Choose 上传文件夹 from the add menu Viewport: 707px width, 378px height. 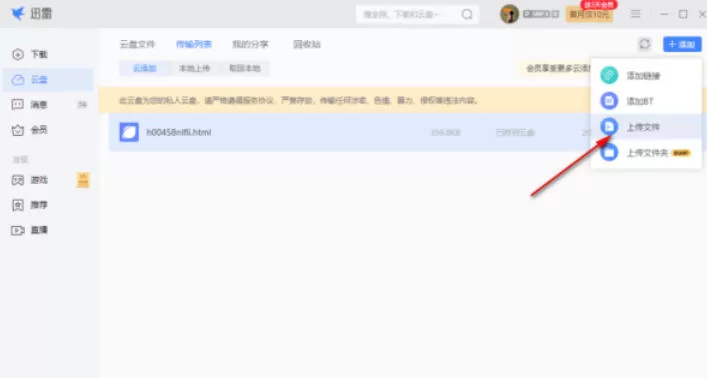click(x=646, y=153)
